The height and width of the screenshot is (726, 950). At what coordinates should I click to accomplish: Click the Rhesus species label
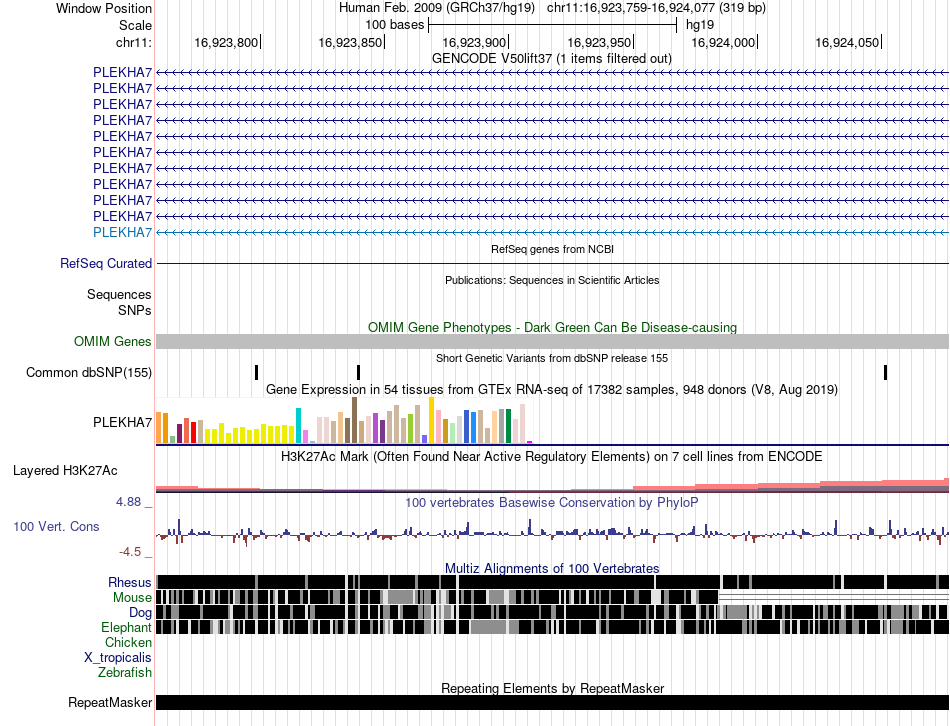click(x=130, y=582)
